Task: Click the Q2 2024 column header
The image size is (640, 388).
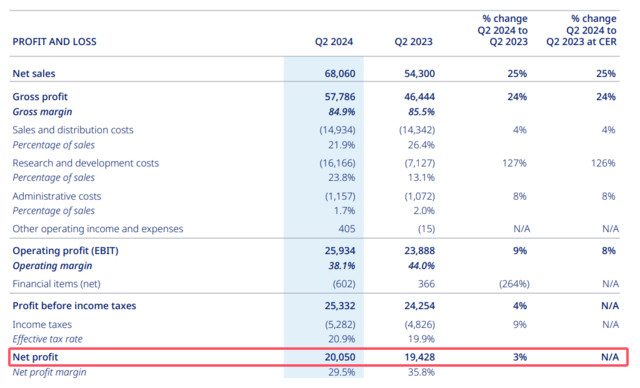Action: (334, 42)
